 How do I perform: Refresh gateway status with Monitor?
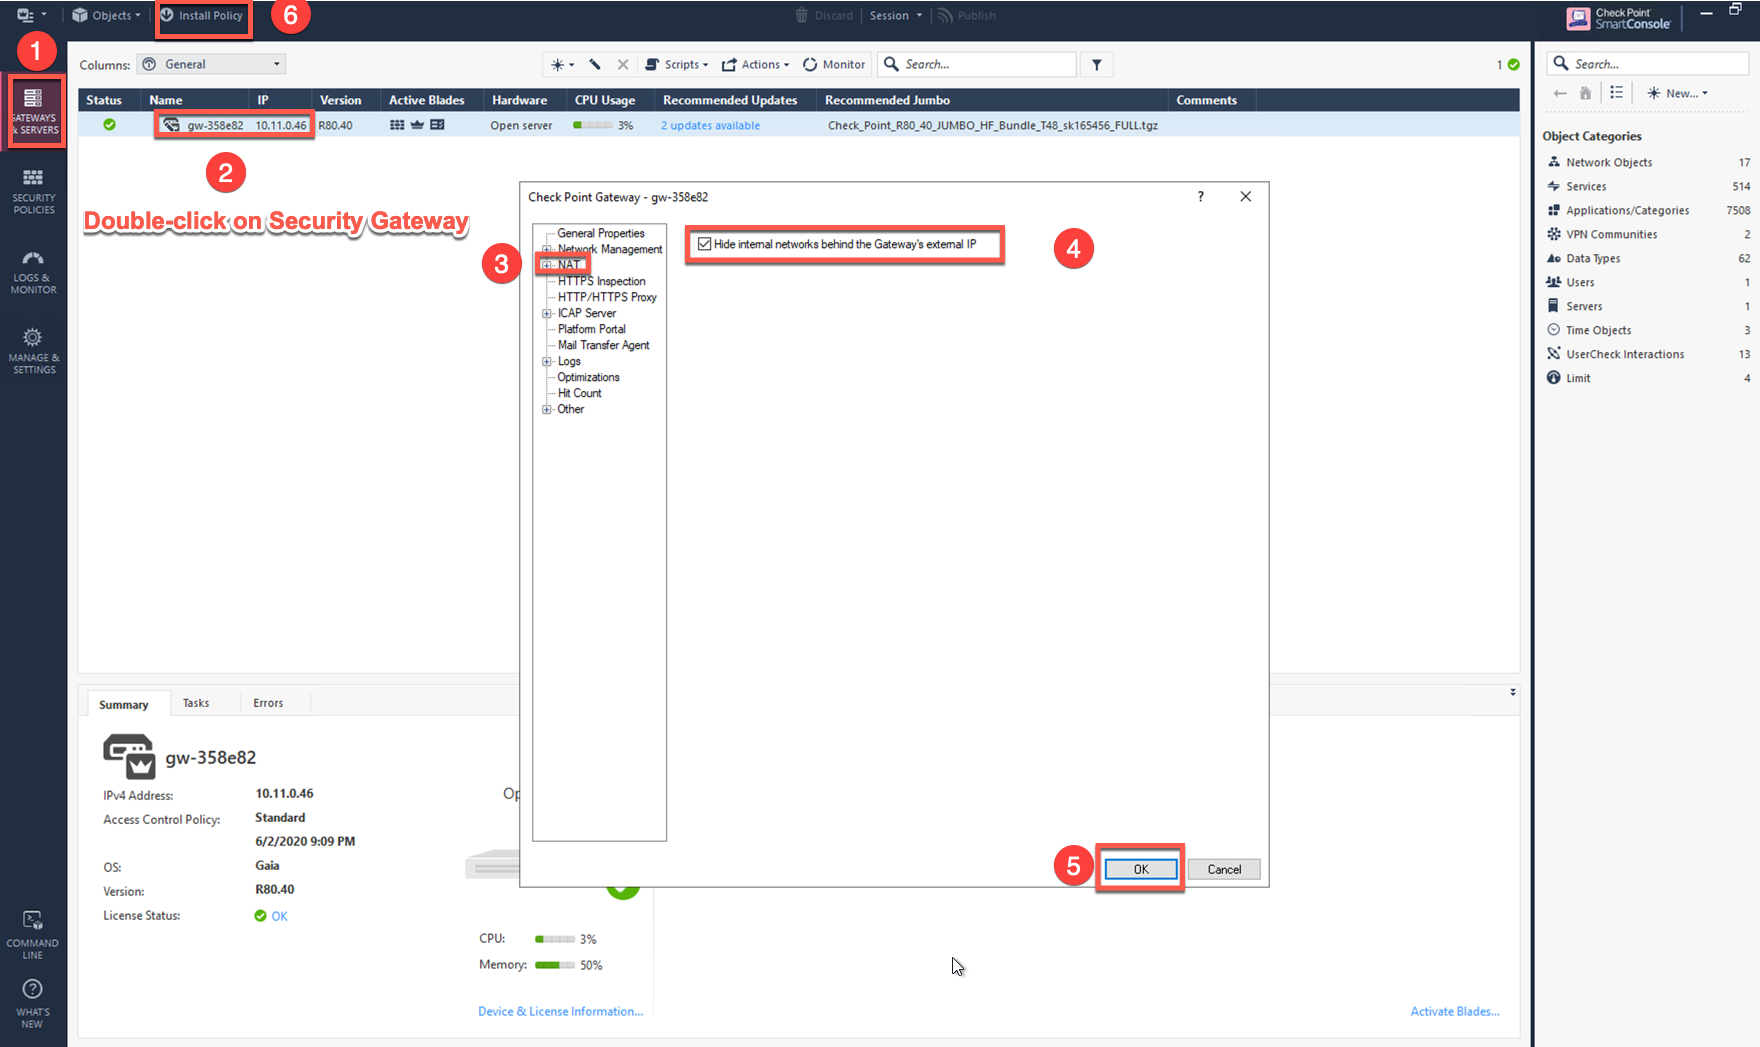pyautogui.click(x=833, y=64)
